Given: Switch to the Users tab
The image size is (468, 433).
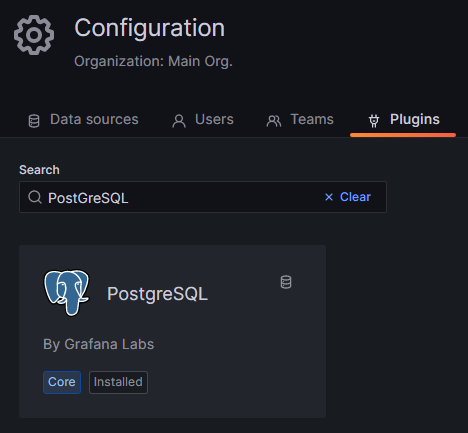Looking at the screenshot, I should [203, 120].
